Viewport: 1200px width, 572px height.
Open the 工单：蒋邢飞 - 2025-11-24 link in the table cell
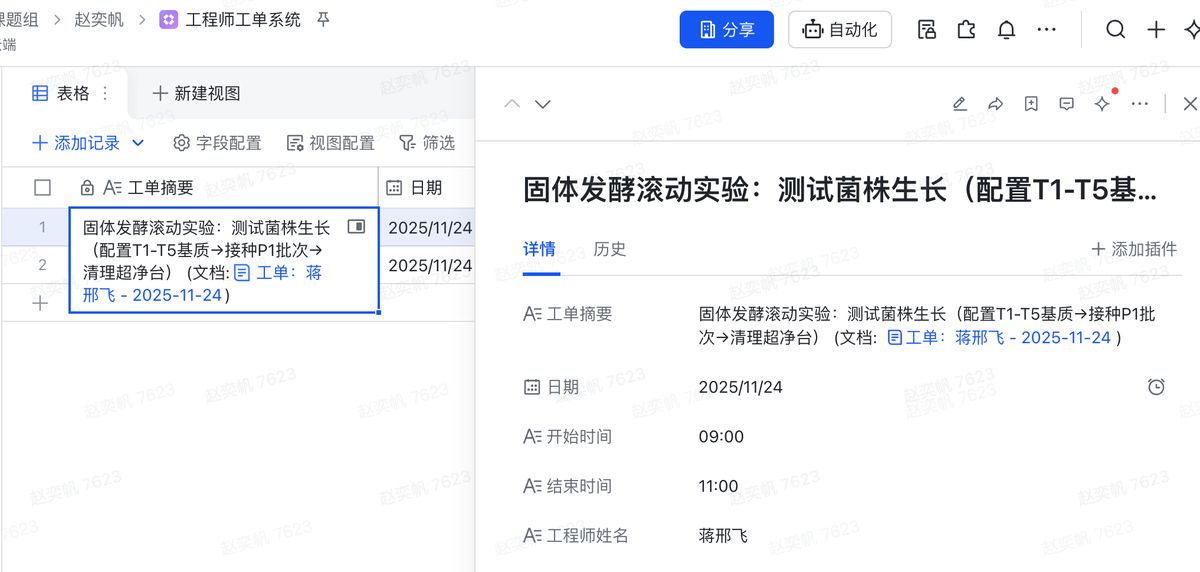[x=202, y=284]
